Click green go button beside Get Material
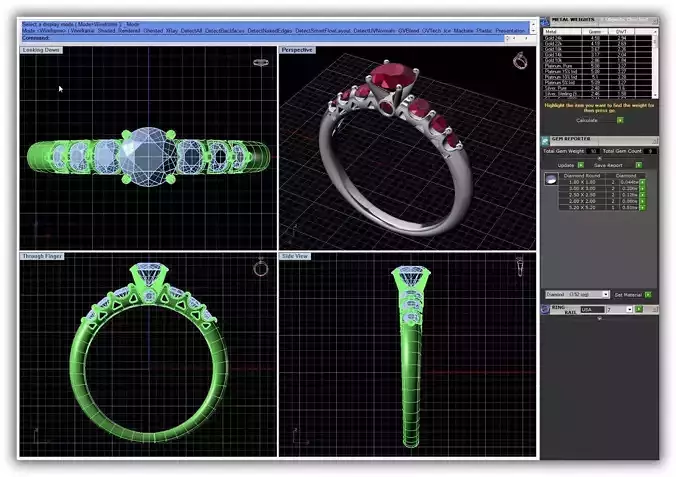676x477 pixels. (x=648, y=295)
